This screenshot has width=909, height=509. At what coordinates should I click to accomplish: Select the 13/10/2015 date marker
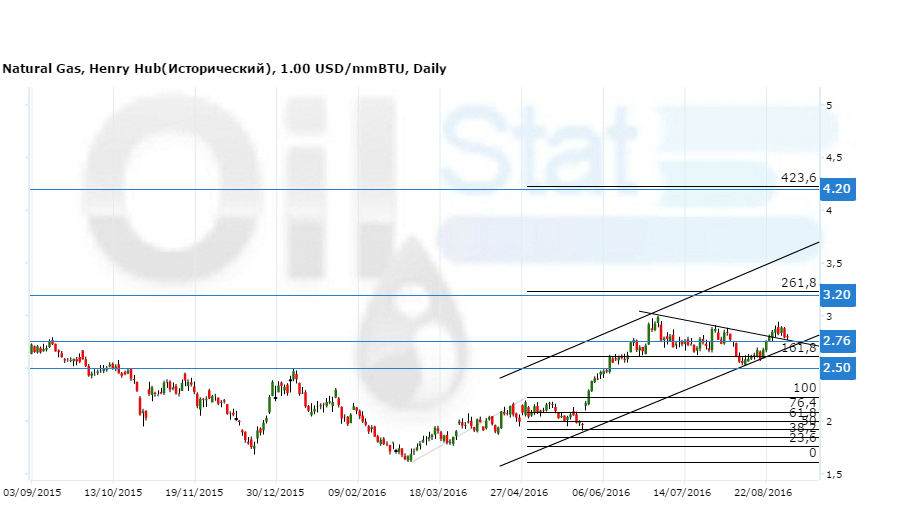113,493
